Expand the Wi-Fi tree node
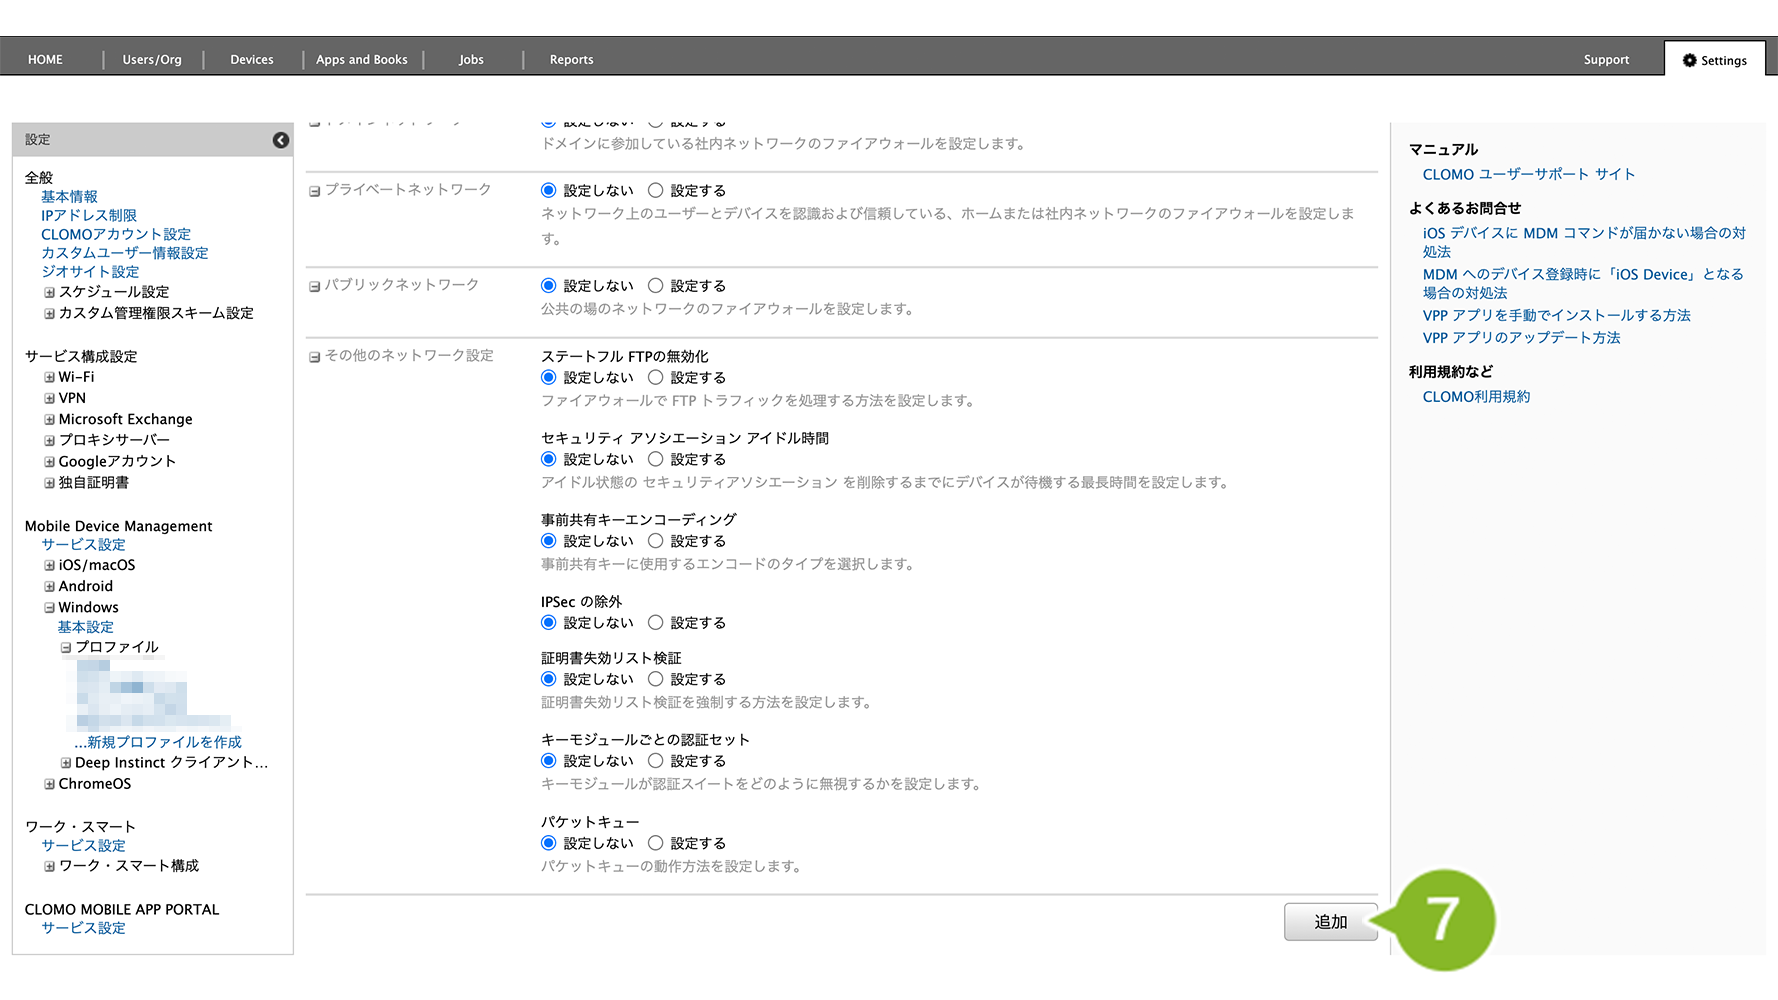The image size is (1778, 1000). point(49,378)
